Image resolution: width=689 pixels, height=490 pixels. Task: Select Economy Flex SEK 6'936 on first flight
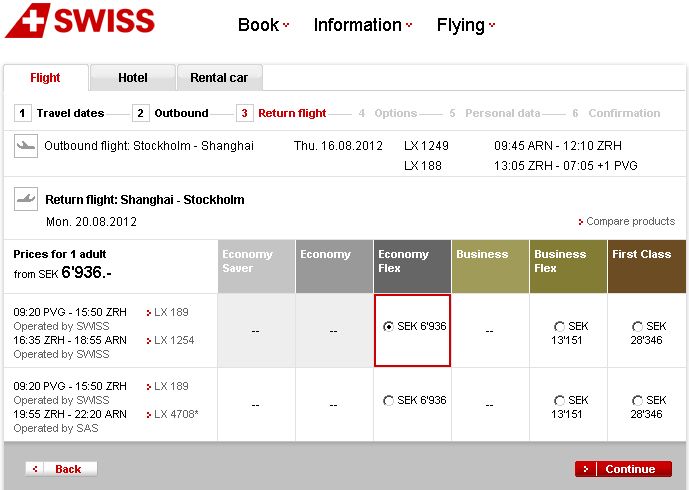(x=389, y=327)
